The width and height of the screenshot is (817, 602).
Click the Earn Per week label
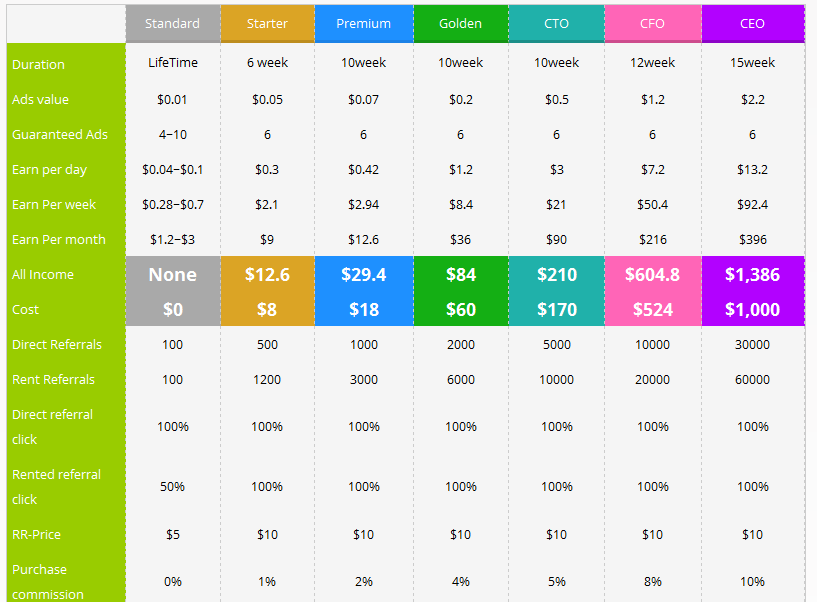(54, 204)
